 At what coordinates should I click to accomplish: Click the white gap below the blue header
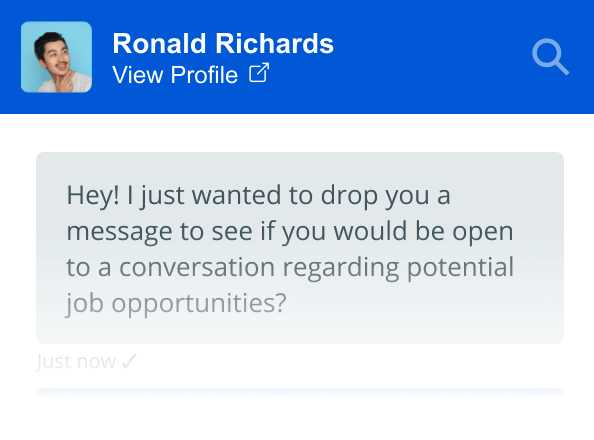[297, 133]
